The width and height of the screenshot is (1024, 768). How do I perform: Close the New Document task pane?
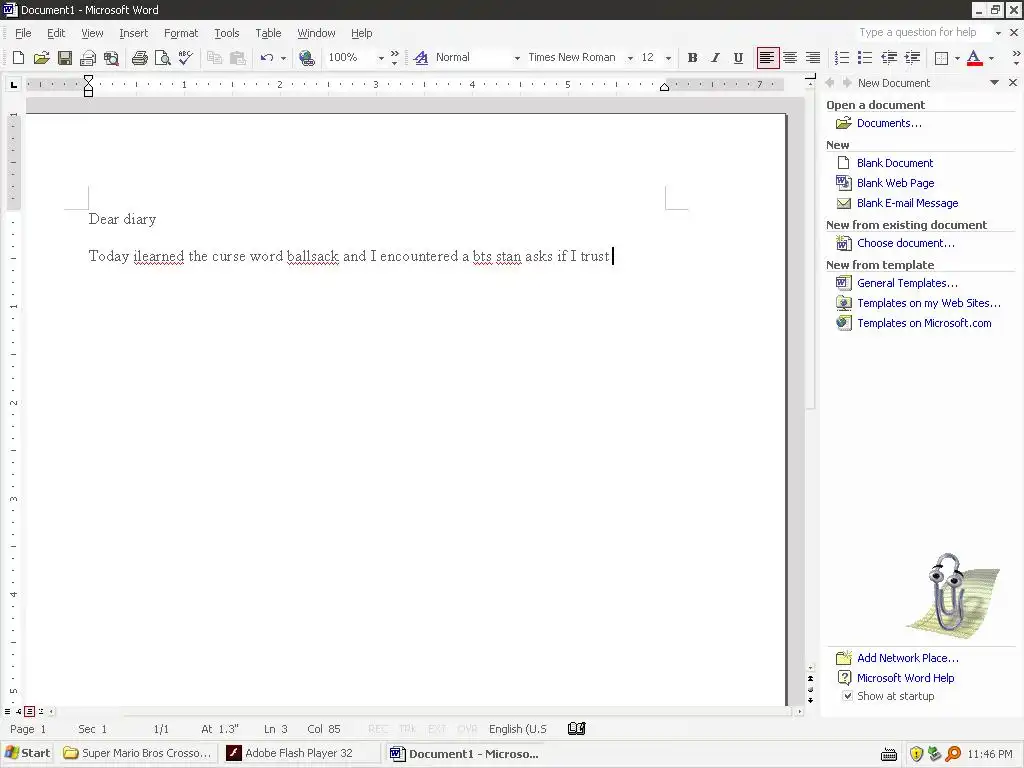[x=1013, y=83]
